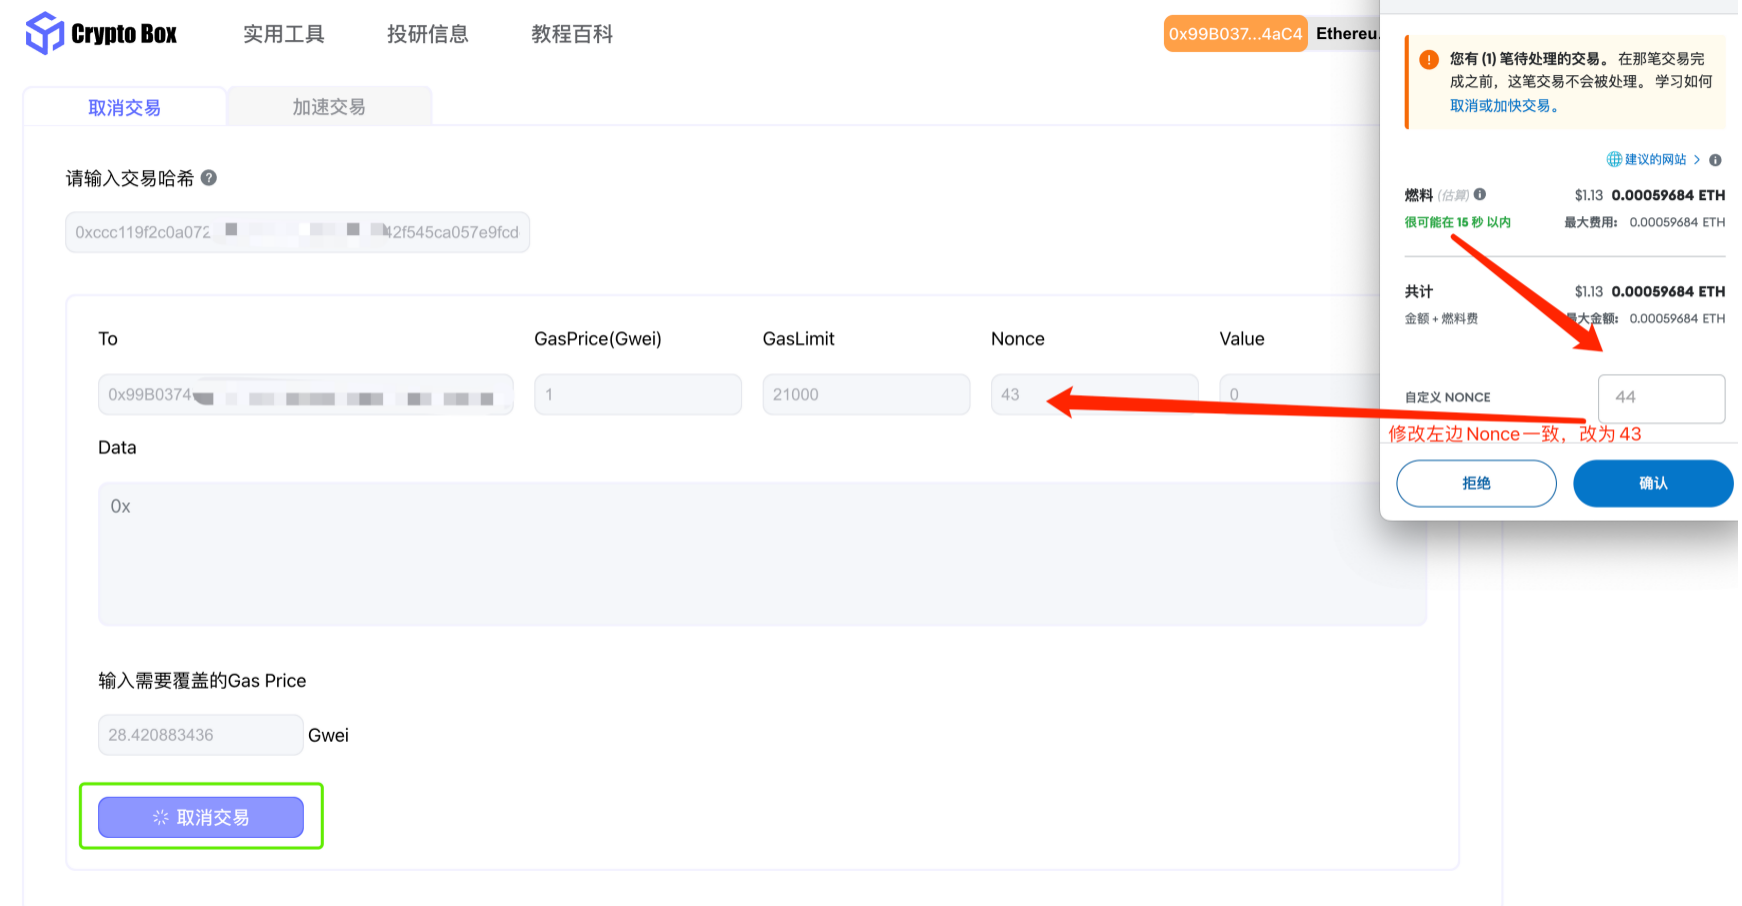Image resolution: width=1742 pixels, height=906 pixels.
Task: Open the 投研信息 menu
Action: [x=428, y=34]
